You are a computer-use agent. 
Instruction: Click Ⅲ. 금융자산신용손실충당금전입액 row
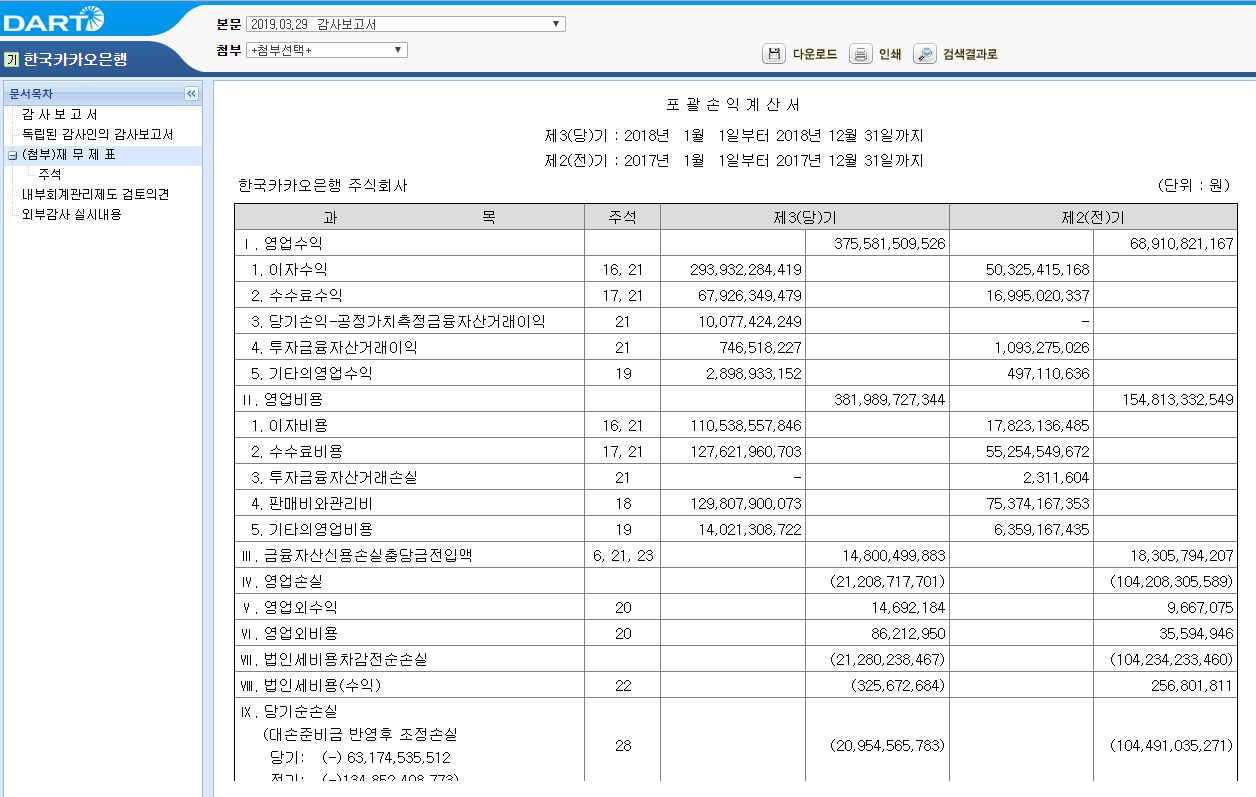point(736,555)
